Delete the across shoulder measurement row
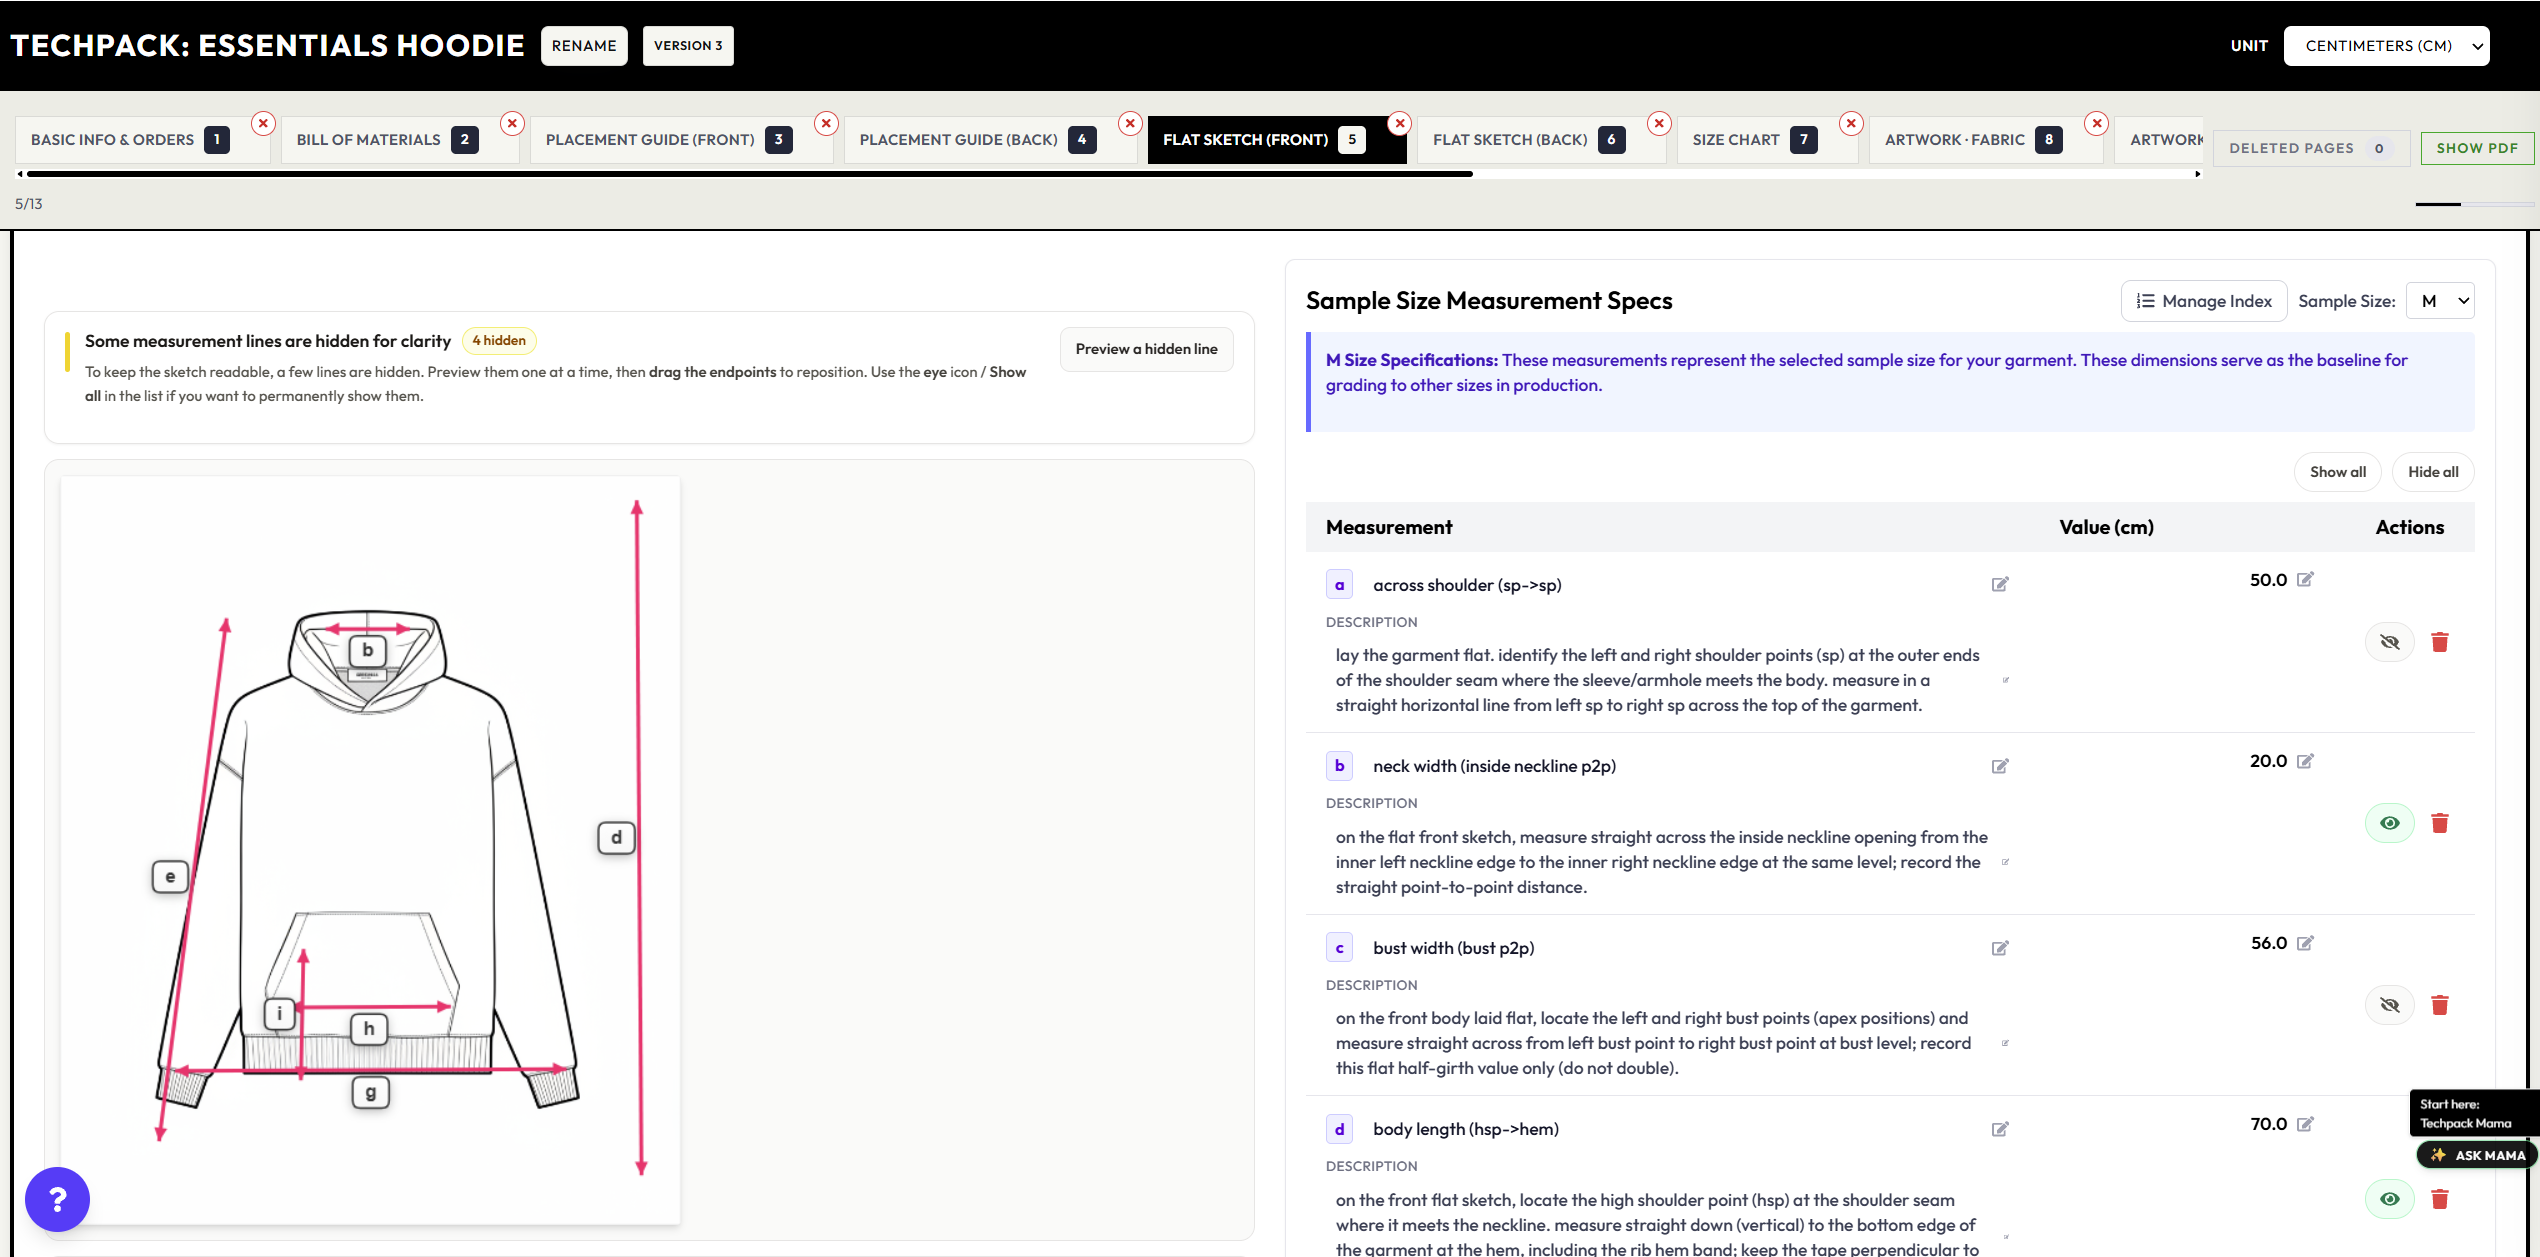The image size is (2540, 1257). tap(2439, 642)
